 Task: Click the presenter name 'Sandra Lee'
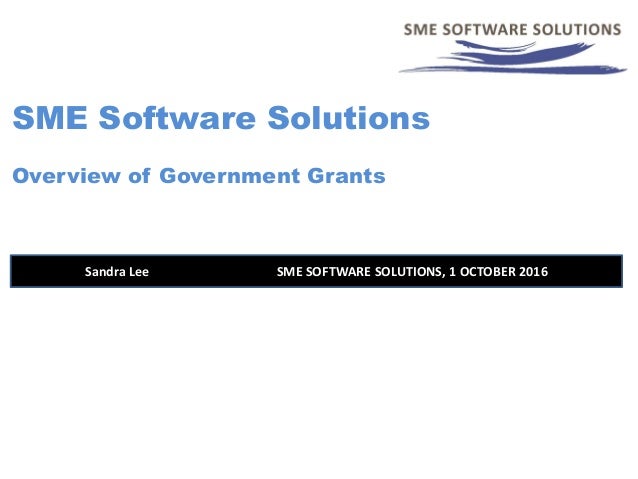(x=117, y=271)
